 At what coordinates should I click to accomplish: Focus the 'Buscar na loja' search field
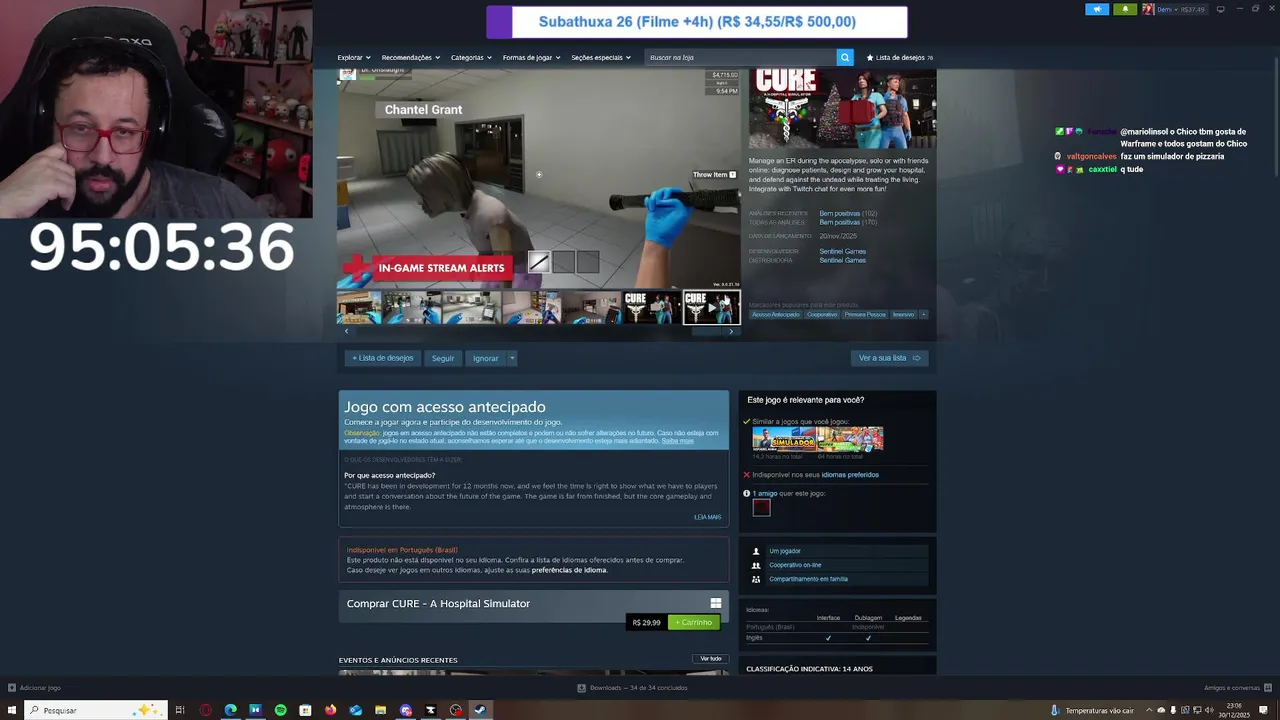[x=740, y=57]
